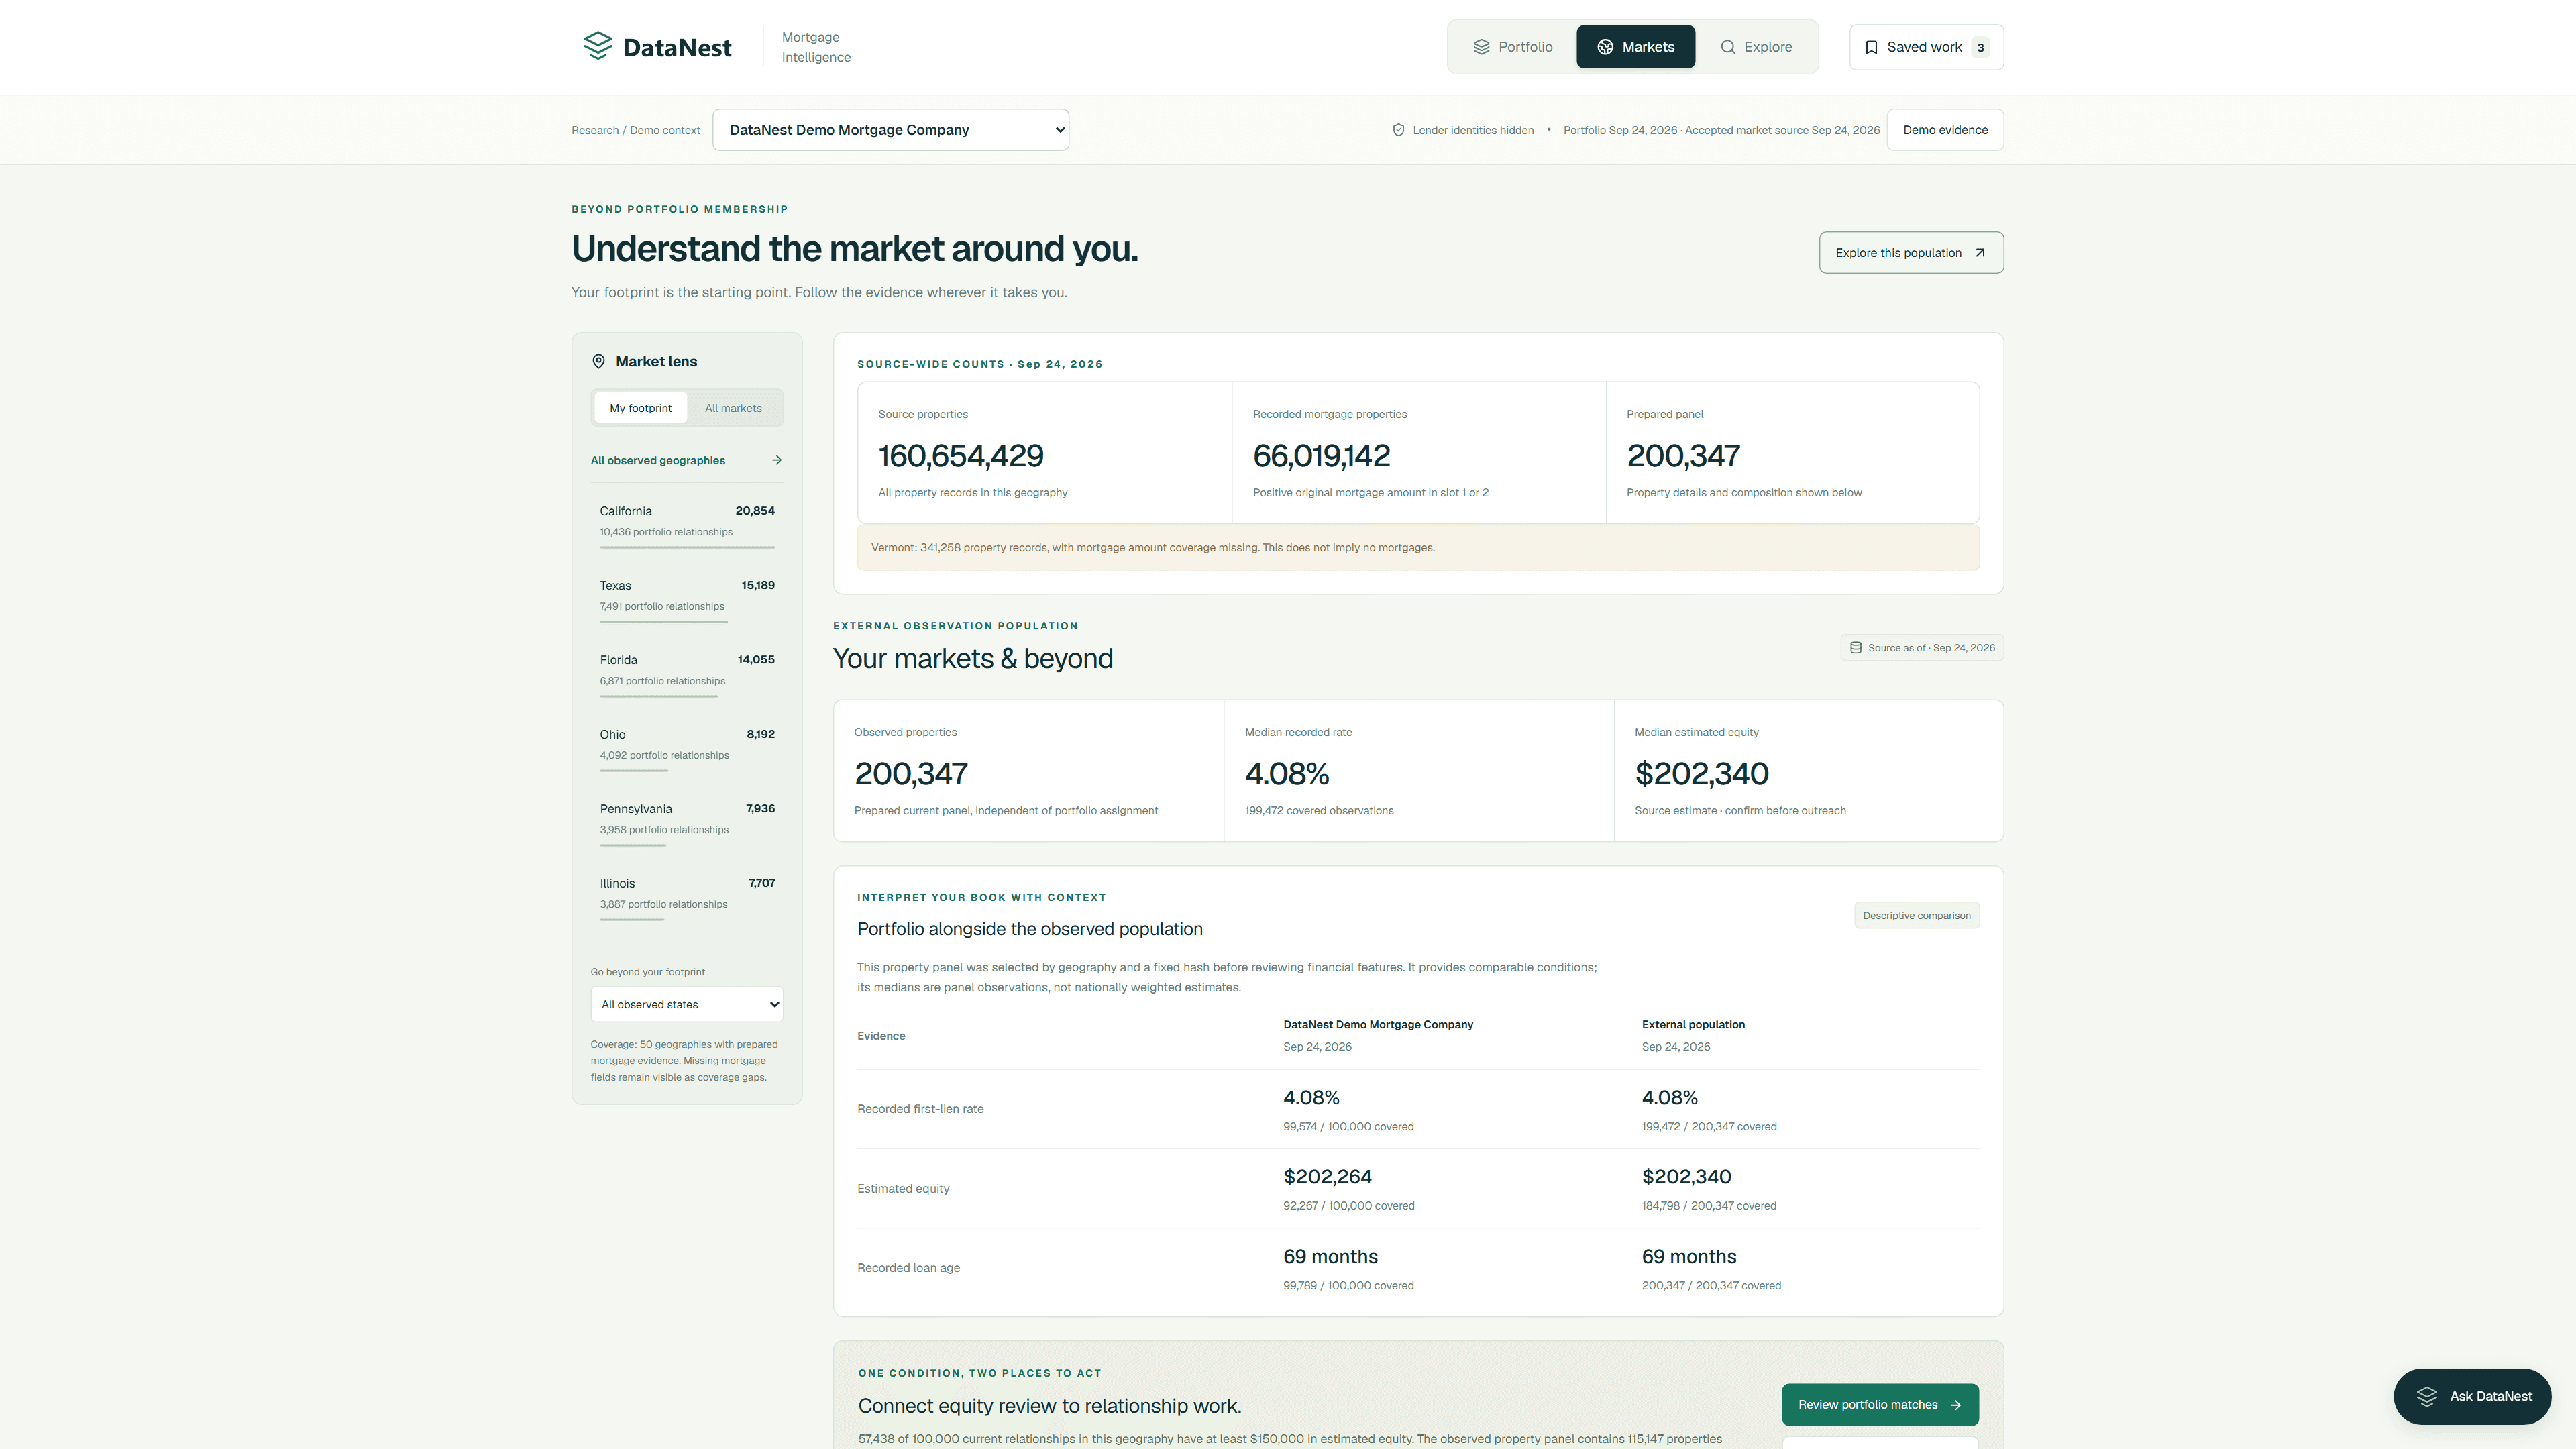Click the arrow next to All observed geographies

tap(776, 460)
